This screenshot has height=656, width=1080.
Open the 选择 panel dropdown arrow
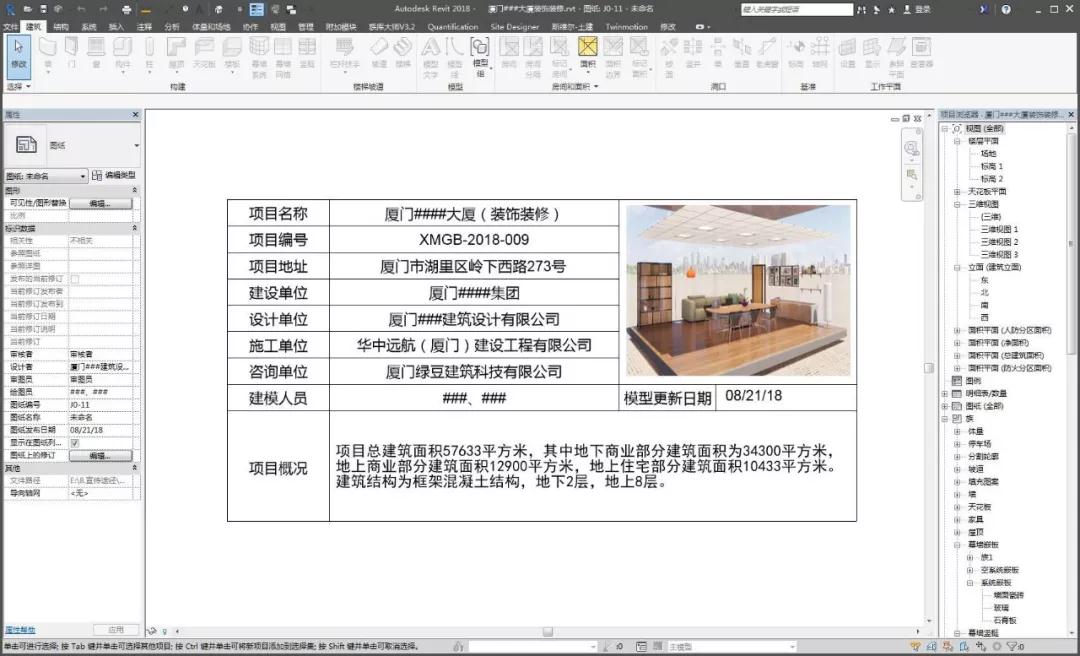click(x=28, y=87)
